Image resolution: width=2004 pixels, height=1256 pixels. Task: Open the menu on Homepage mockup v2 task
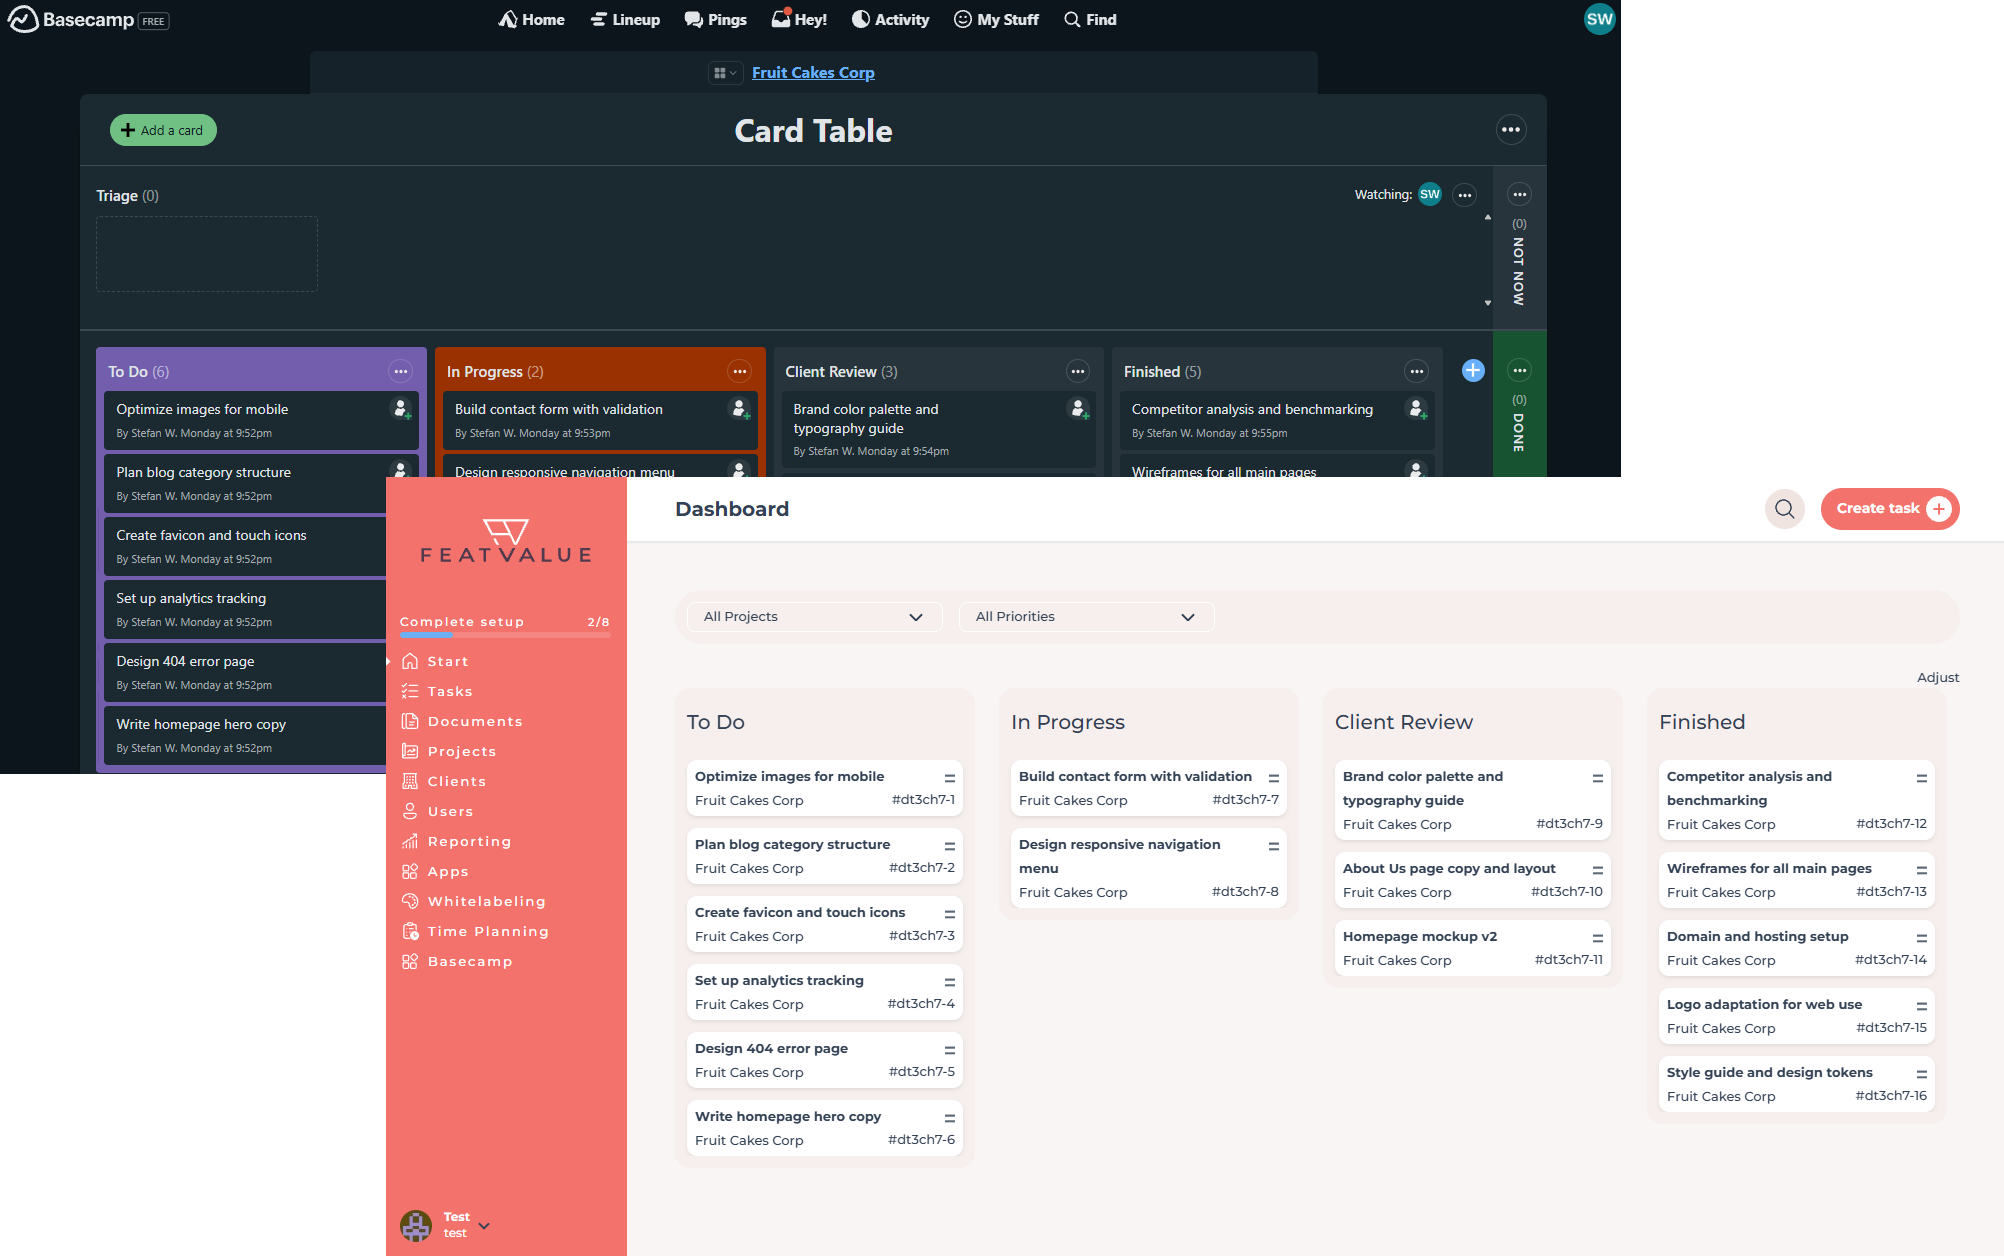(x=1598, y=938)
